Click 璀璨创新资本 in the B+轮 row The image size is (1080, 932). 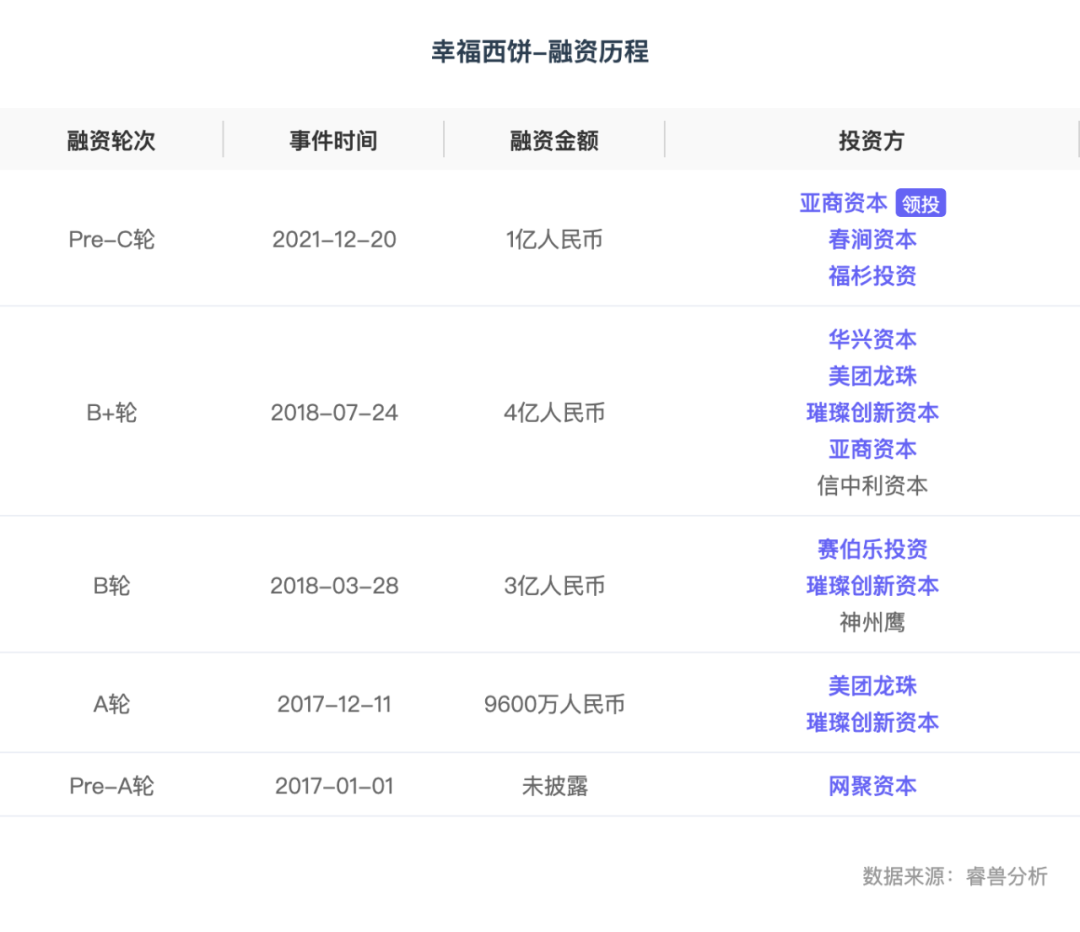point(872,412)
